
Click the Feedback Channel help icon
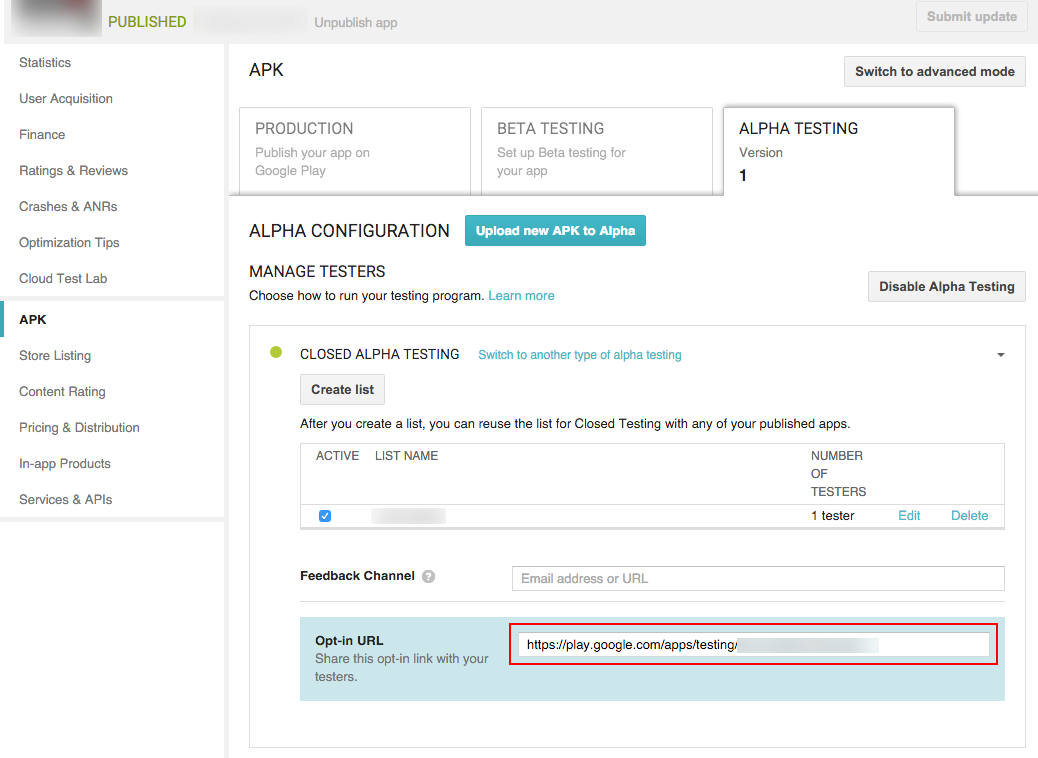428,577
